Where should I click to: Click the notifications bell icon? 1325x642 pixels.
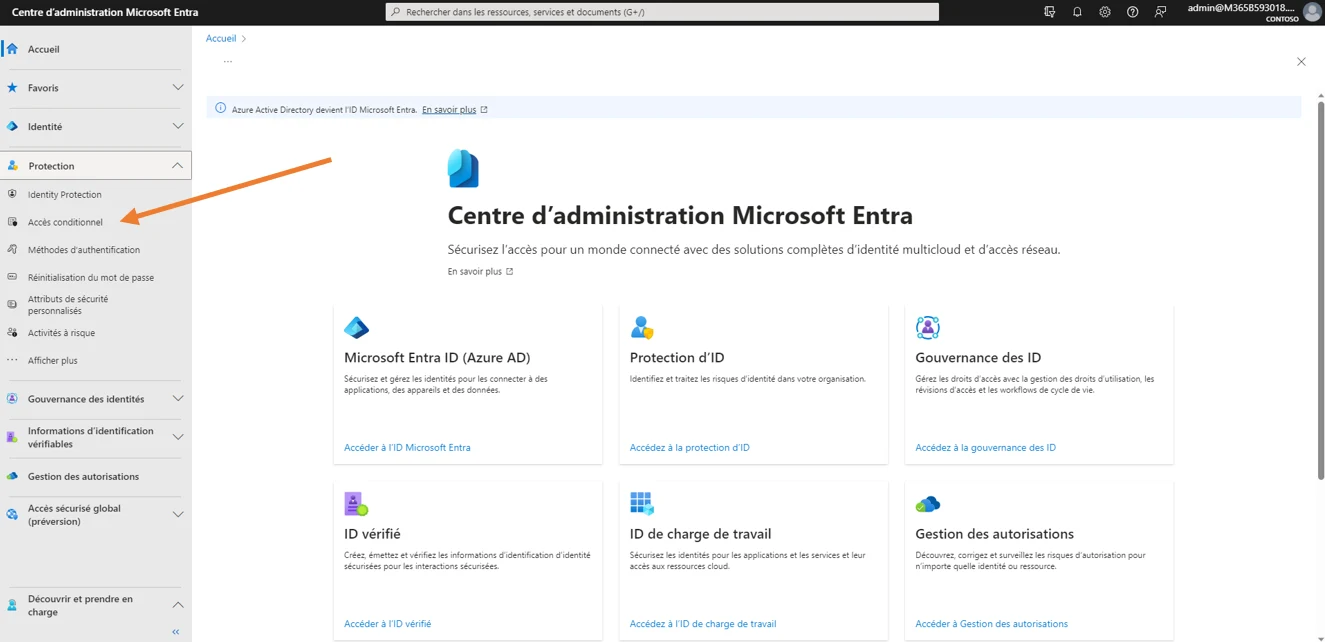coord(1077,12)
